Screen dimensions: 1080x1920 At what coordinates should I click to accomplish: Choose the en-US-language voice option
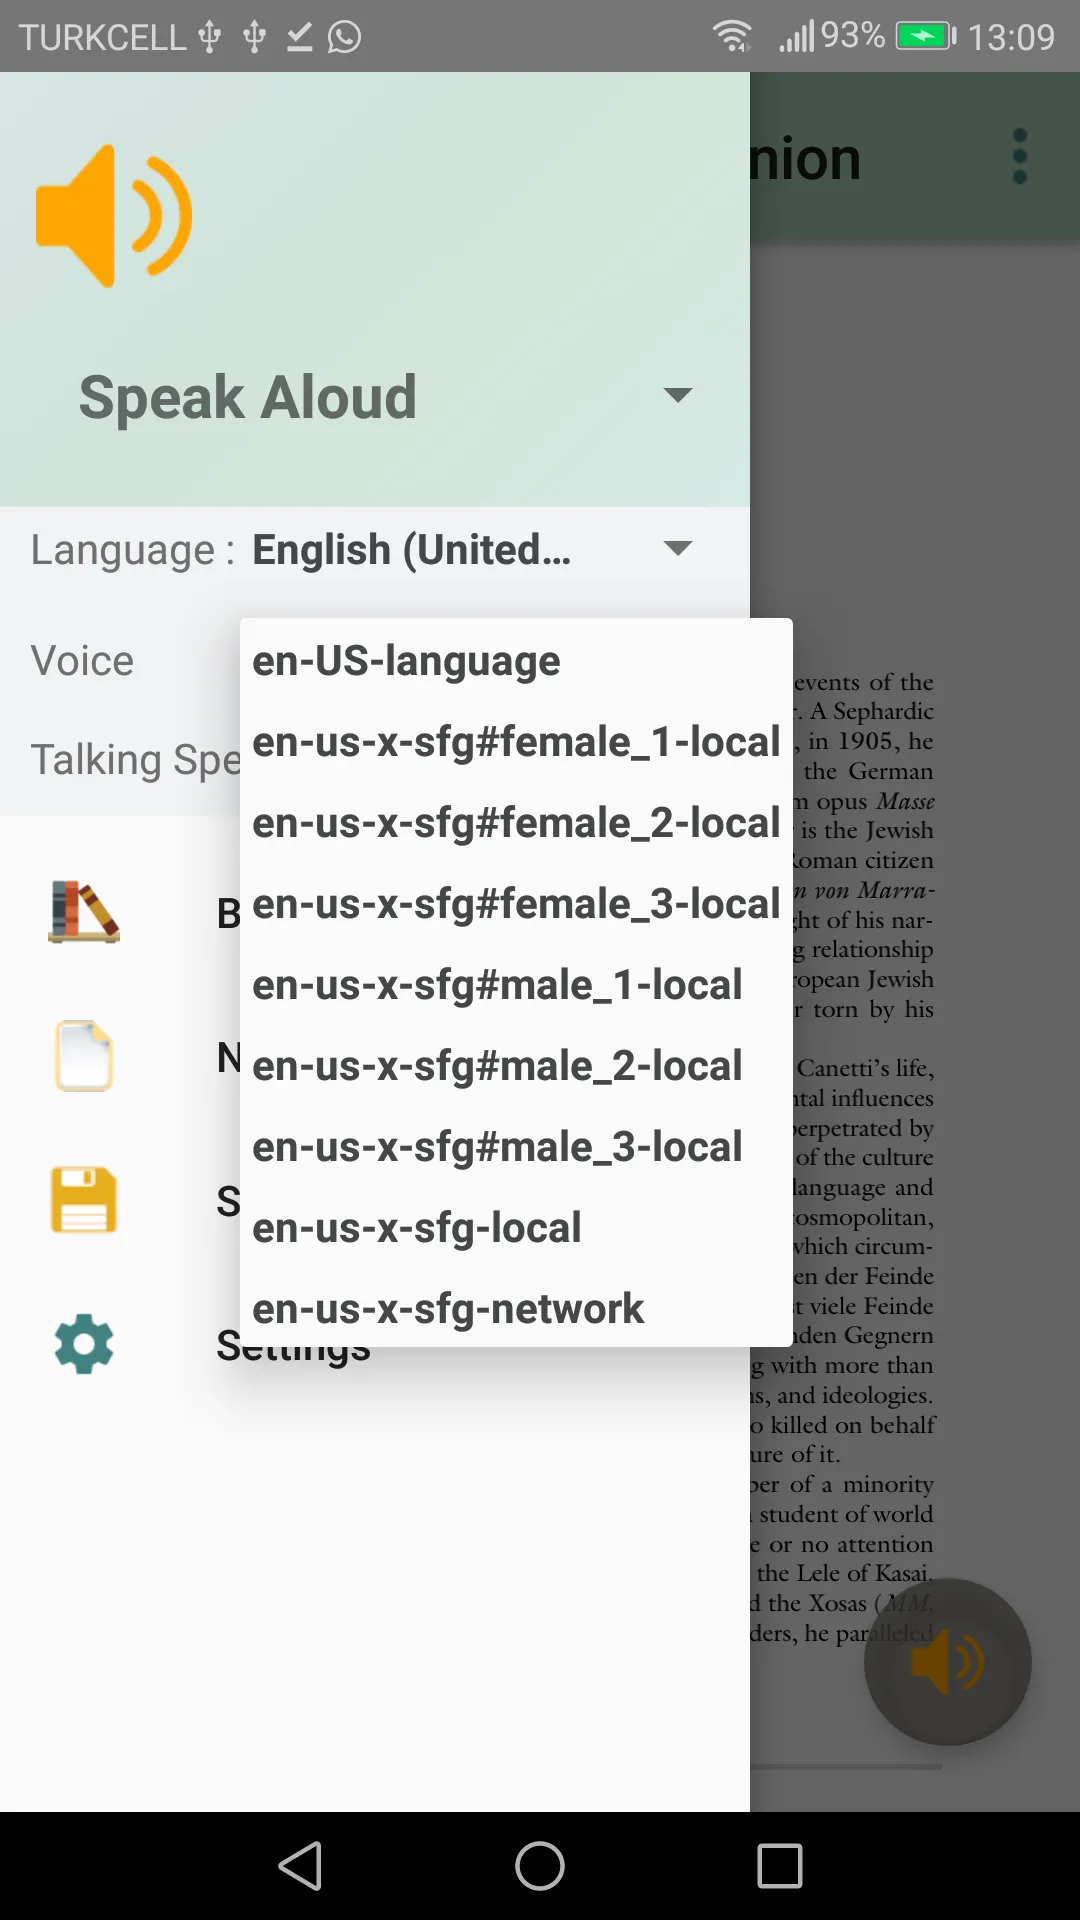pos(516,660)
